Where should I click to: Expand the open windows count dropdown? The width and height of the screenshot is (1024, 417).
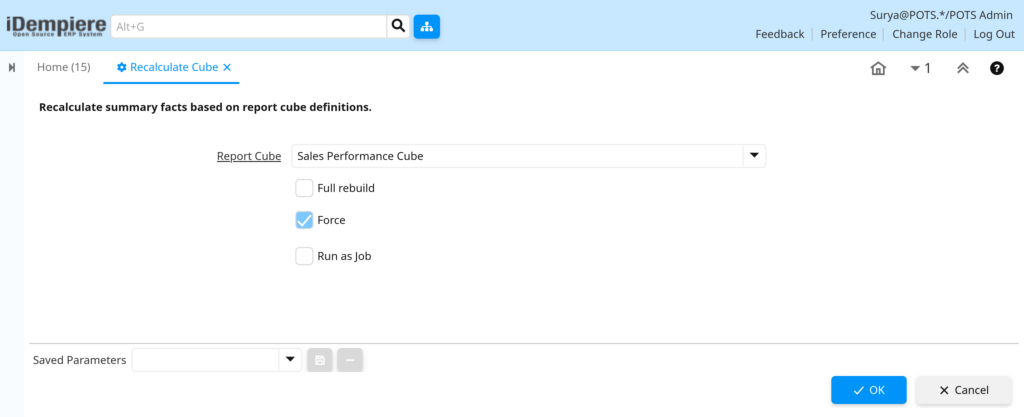pos(920,68)
